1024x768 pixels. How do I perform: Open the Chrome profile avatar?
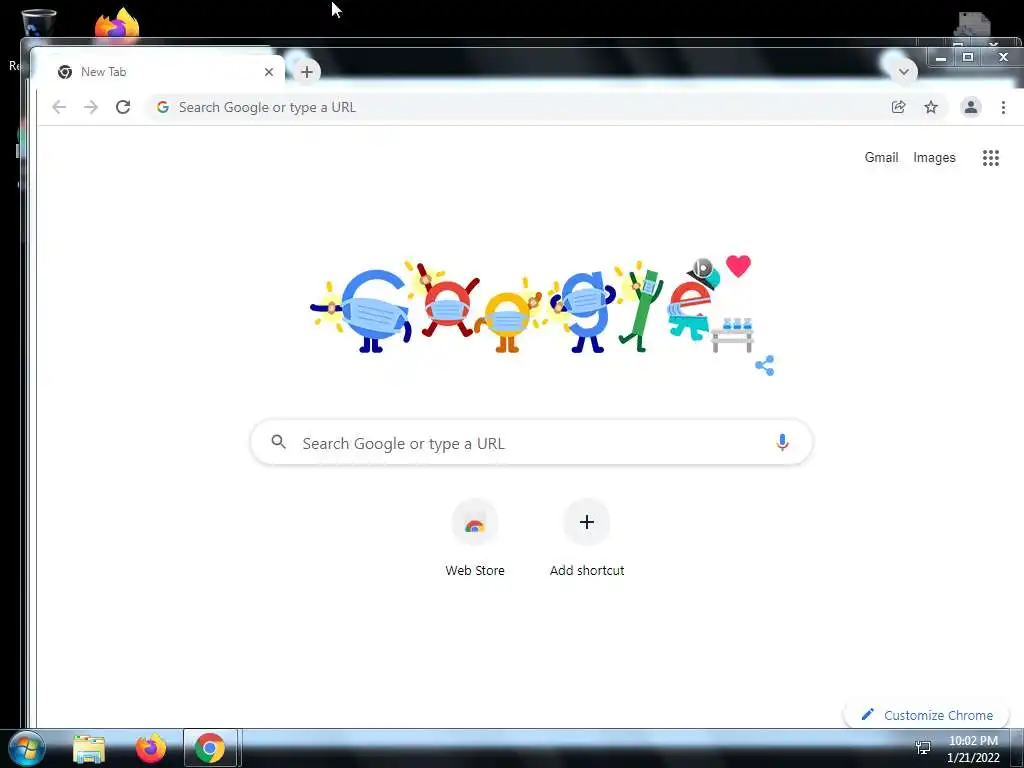(970, 107)
